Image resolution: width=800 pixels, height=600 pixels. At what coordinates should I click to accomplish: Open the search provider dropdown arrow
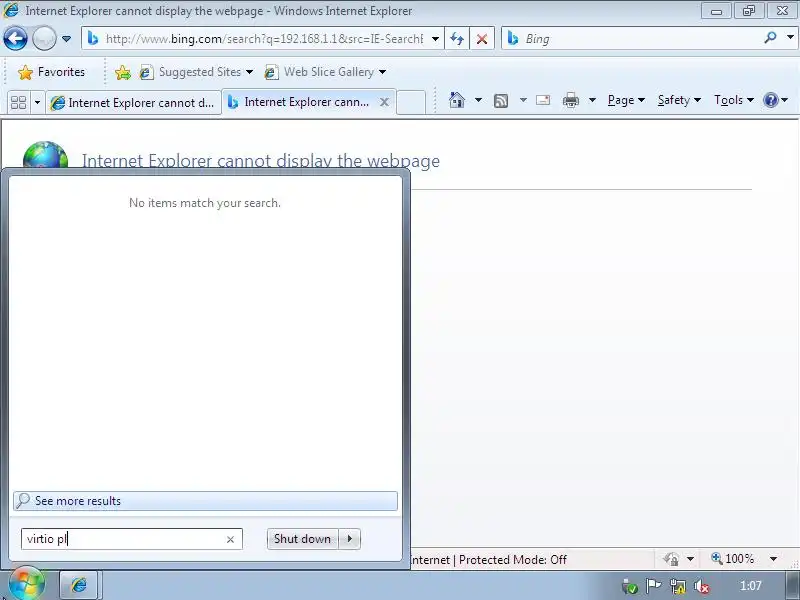790,38
